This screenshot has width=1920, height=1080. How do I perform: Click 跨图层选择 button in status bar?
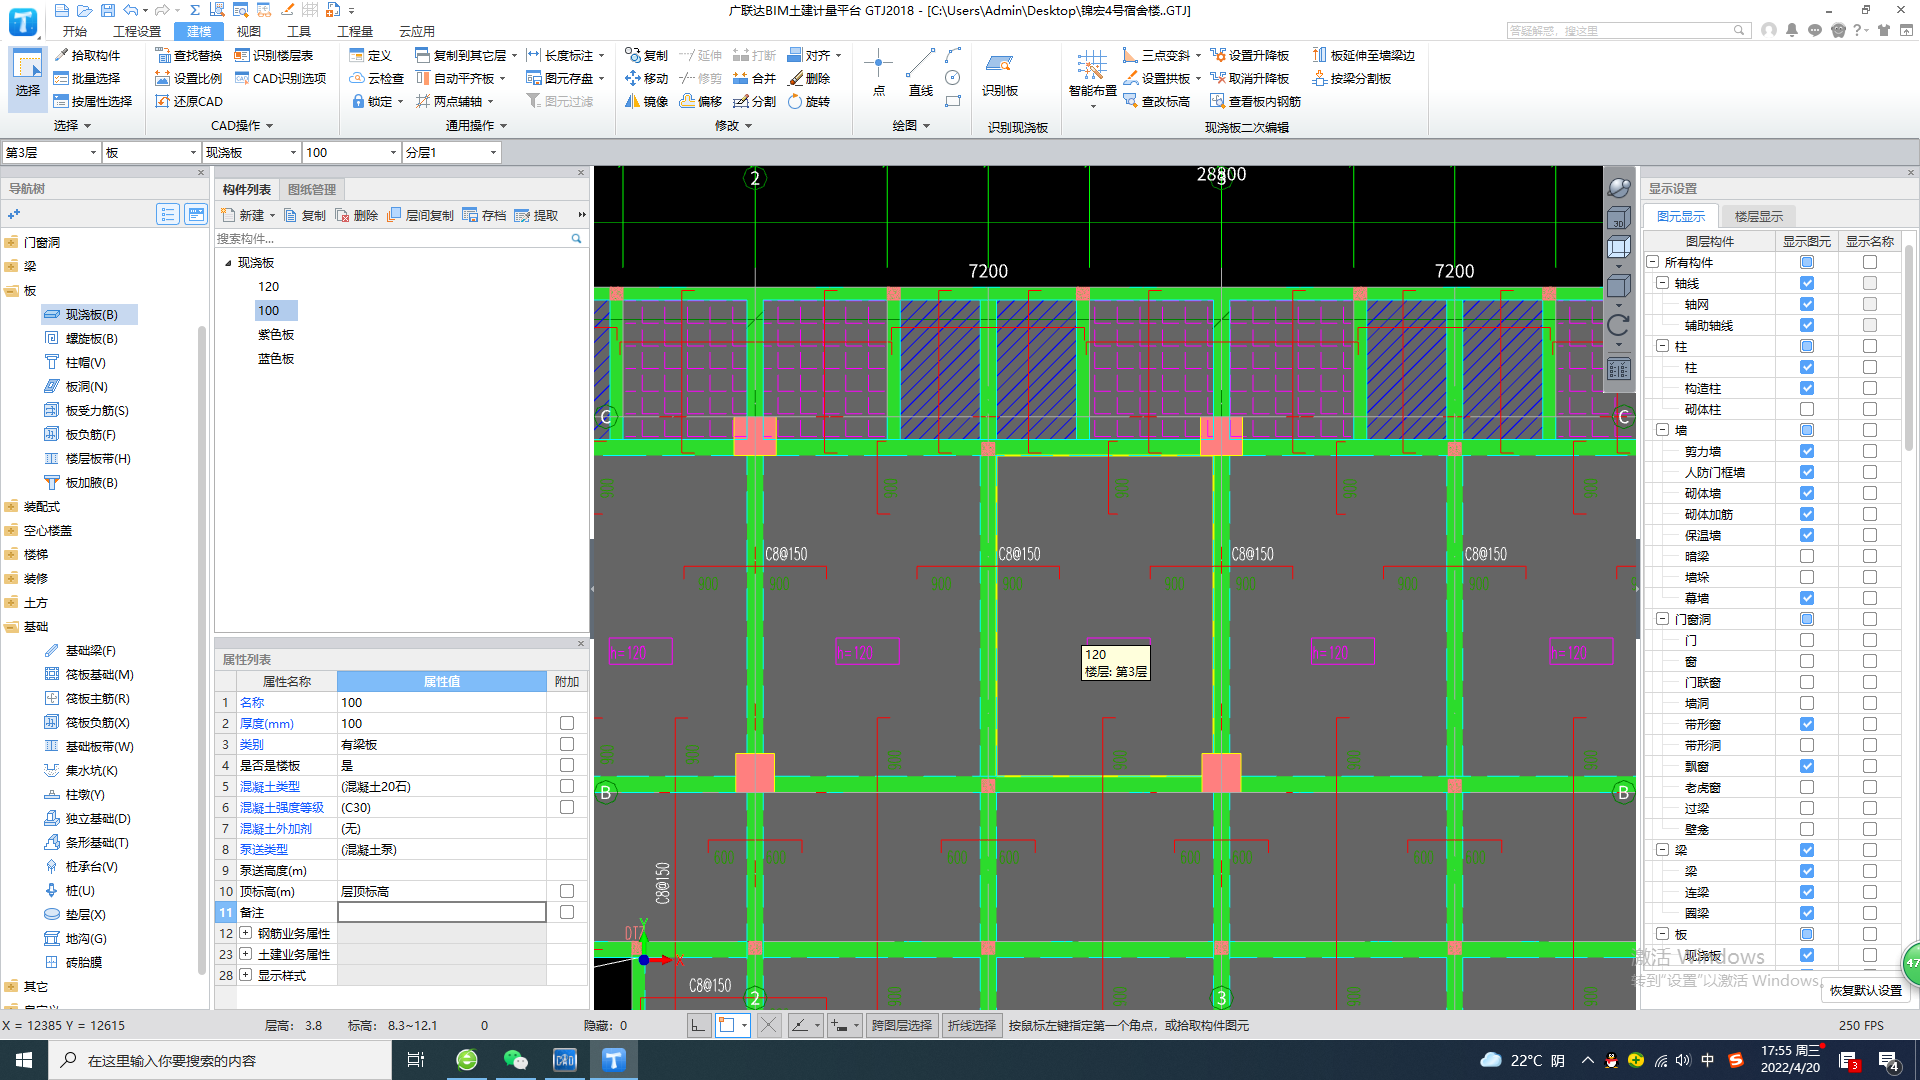click(x=901, y=1025)
